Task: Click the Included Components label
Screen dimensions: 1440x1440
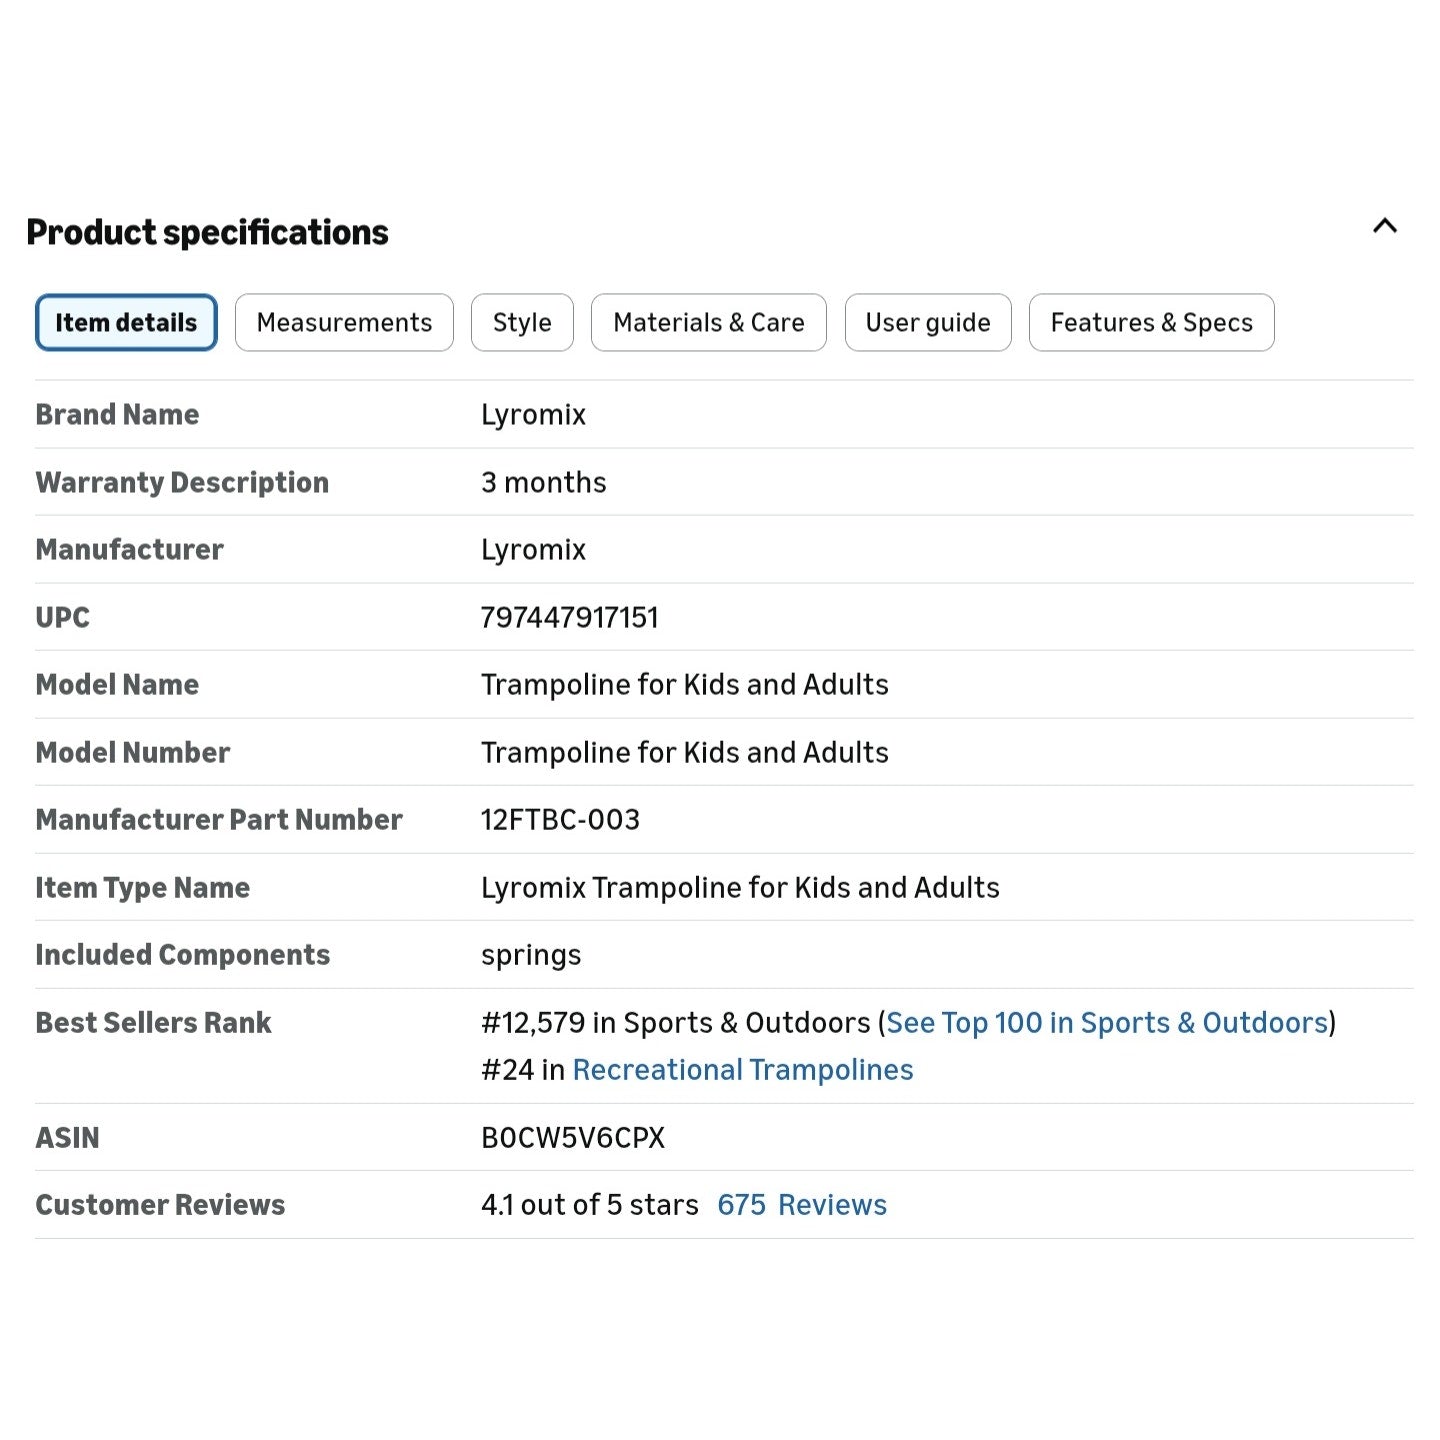Action: click(183, 954)
